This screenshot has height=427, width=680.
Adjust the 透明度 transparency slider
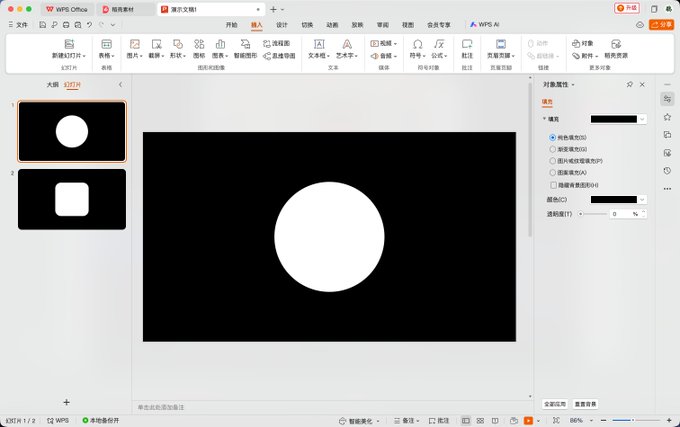point(581,214)
